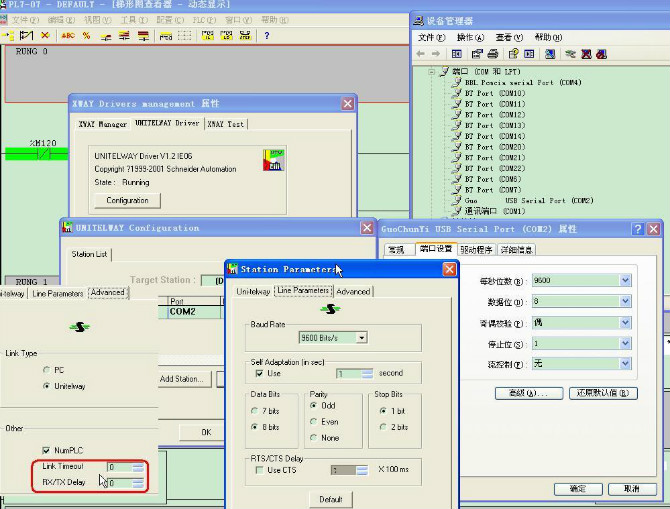Select the PC link type radio button
Image resolution: width=670 pixels, height=509 pixels.
click(x=46, y=369)
